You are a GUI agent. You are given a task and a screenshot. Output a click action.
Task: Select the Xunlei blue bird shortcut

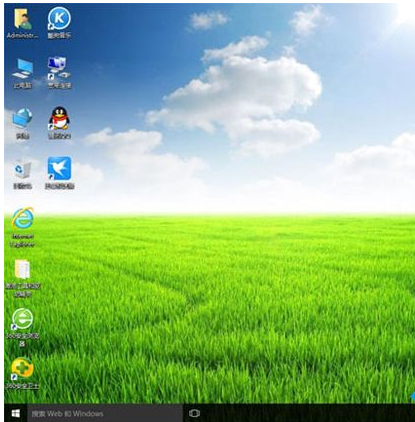[x=59, y=169]
